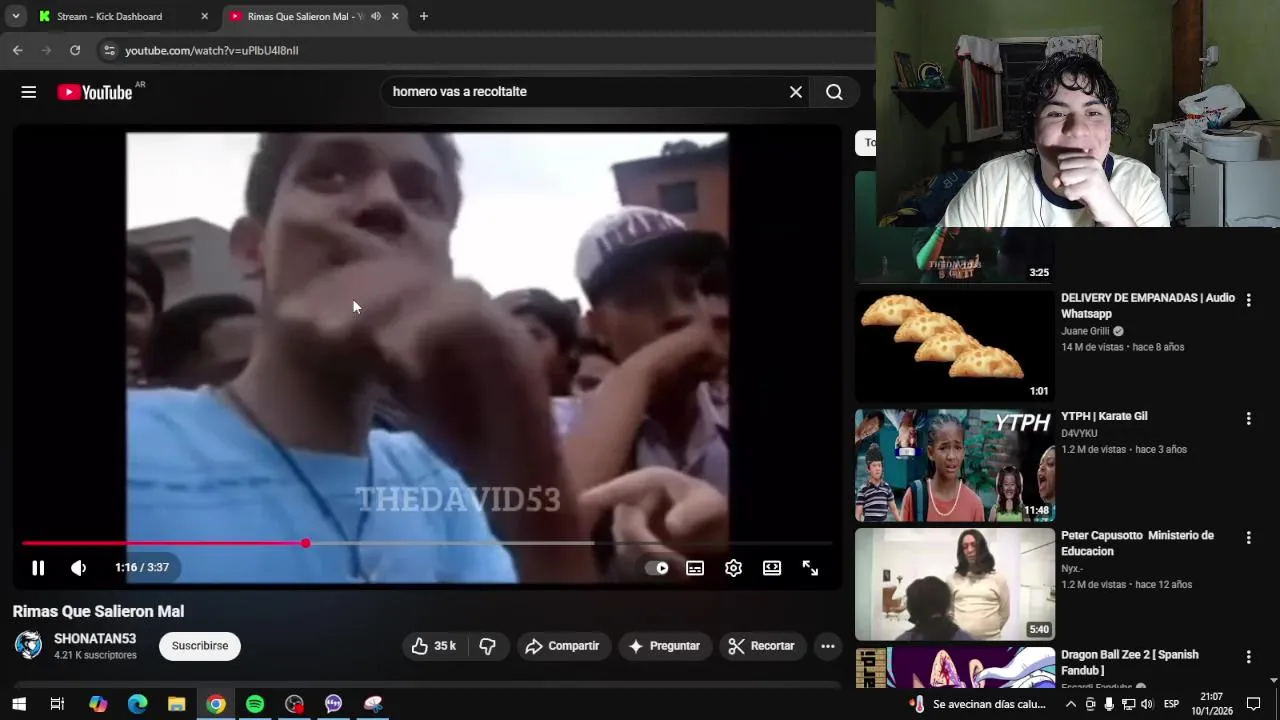1280x720 pixels.
Task: Close the Rimas Que Salieron Mal tab
Action: tap(395, 16)
